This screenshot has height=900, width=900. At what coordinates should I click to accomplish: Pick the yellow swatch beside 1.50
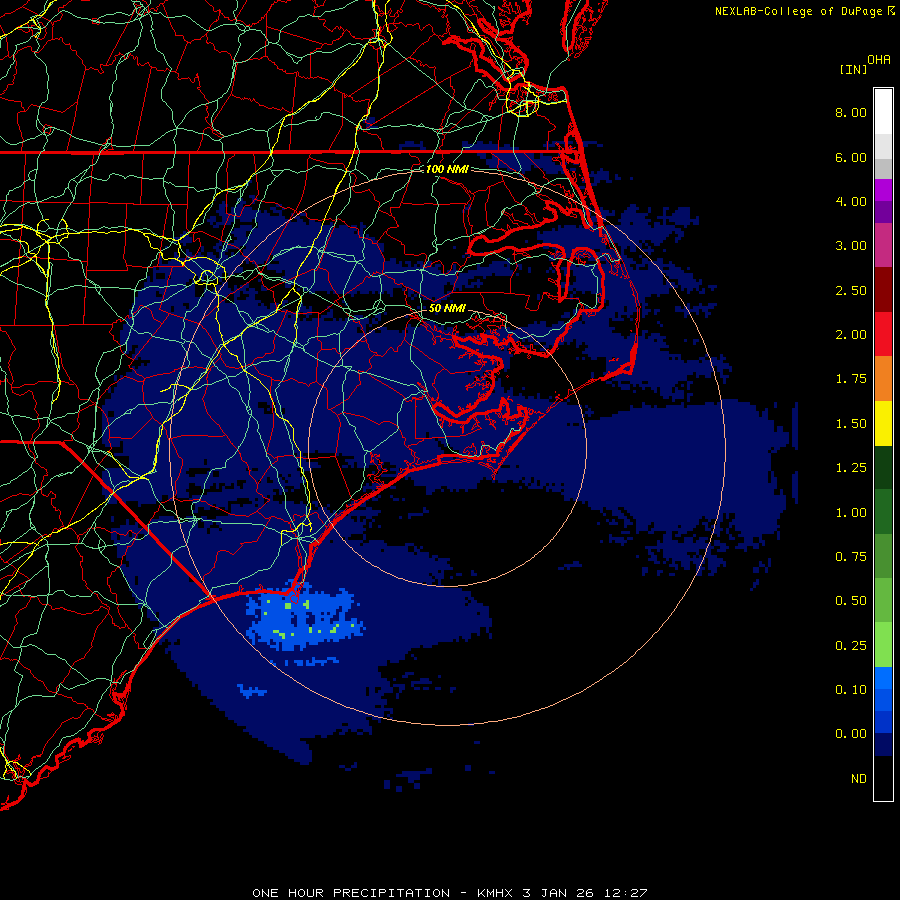click(883, 423)
